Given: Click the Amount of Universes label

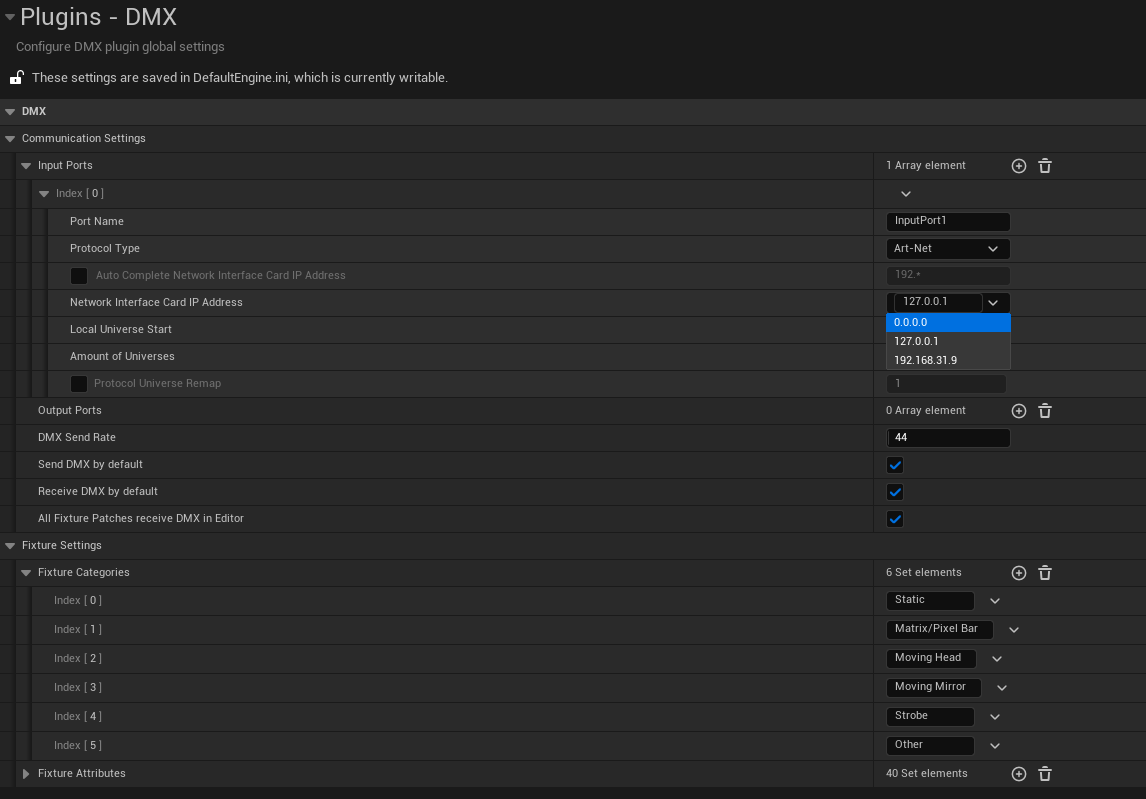Looking at the screenshot, I should tap(122, 357).
